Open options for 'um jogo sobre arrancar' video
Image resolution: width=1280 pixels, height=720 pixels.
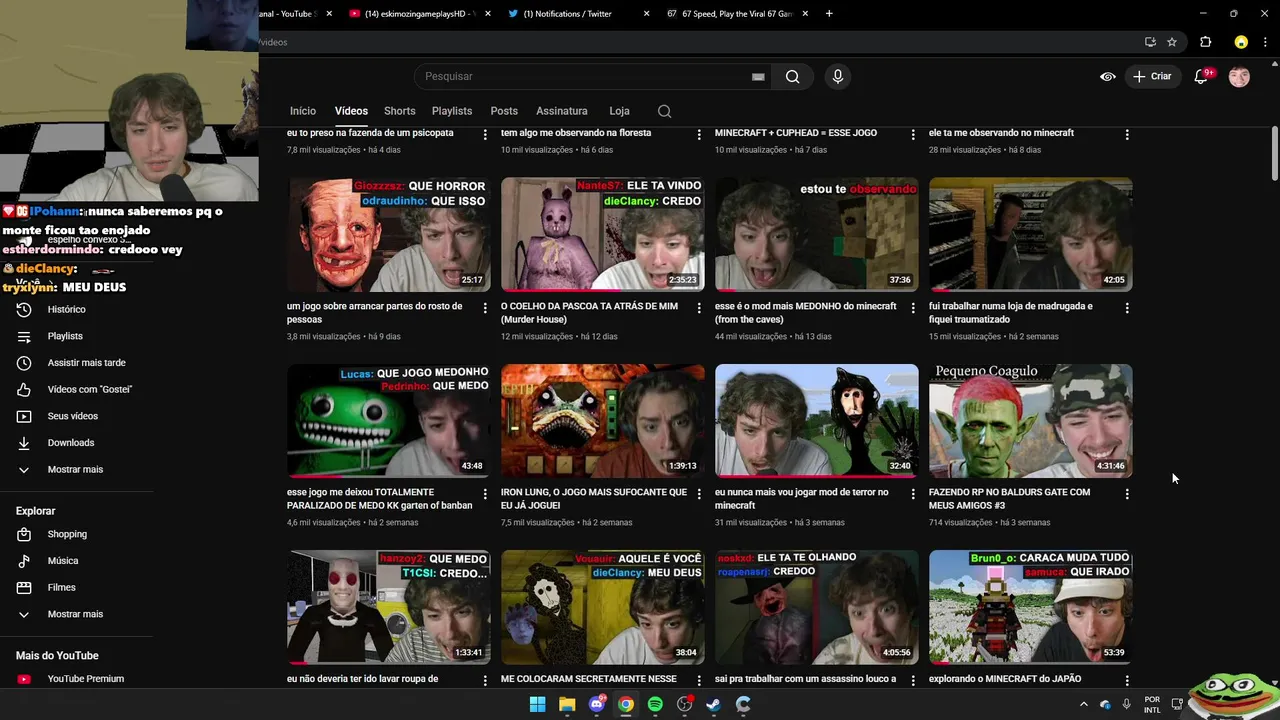click(x=485, y=308)
